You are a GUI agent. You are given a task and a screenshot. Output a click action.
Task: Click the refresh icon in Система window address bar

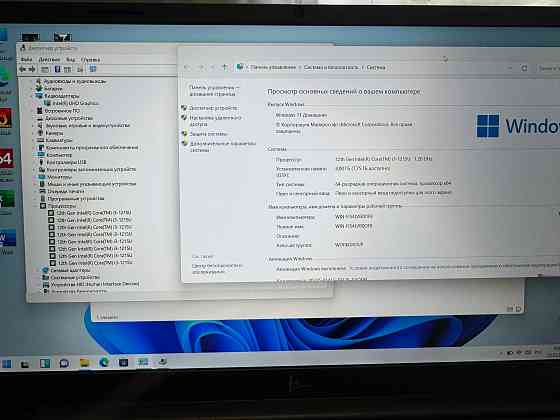pos(524,68)
